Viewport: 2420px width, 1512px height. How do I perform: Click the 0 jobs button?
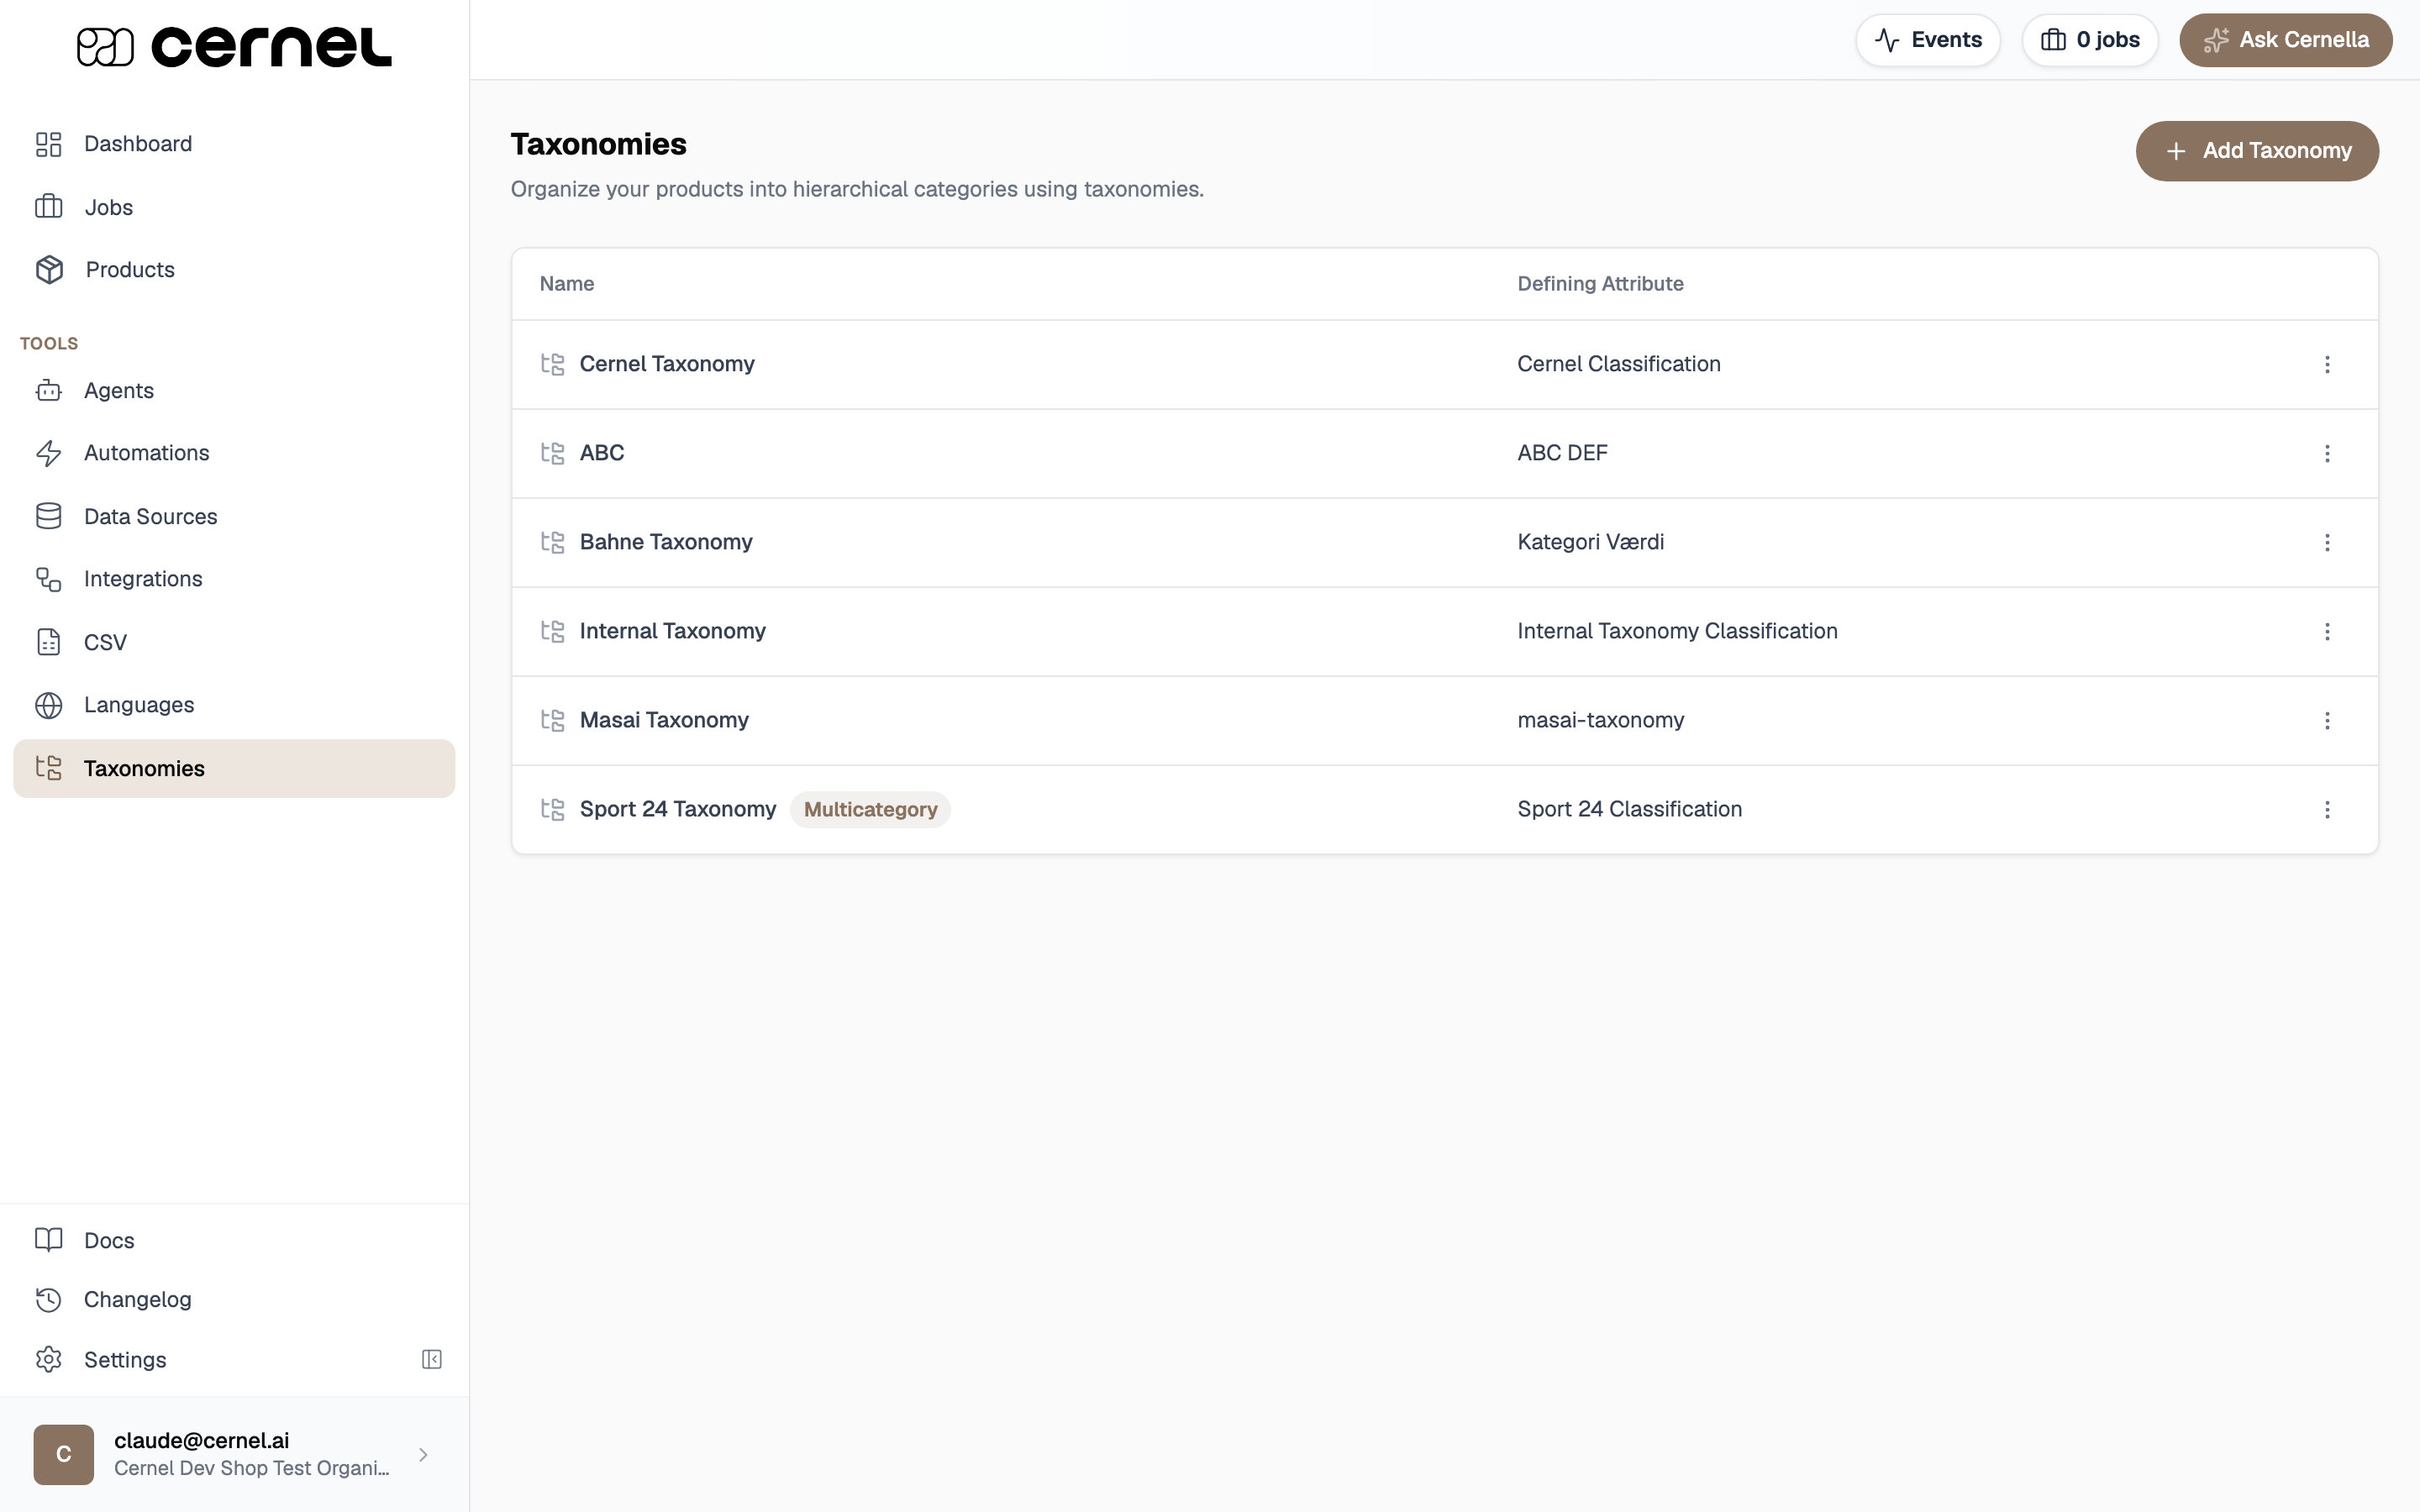(x=2089, y=40)
